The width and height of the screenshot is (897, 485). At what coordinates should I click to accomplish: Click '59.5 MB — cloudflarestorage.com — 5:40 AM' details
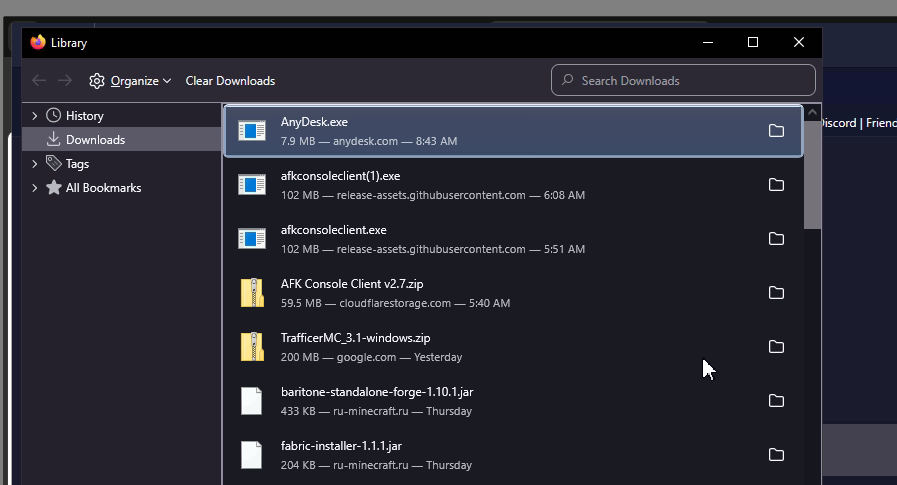pos(395,303)
